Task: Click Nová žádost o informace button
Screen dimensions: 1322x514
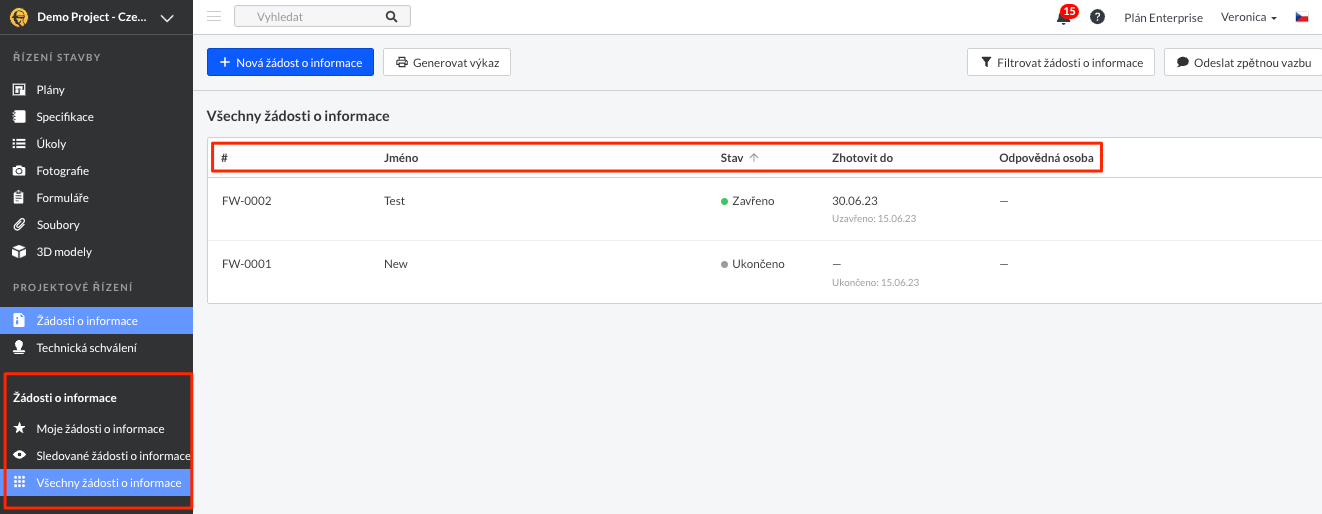Action: point(290,62)
